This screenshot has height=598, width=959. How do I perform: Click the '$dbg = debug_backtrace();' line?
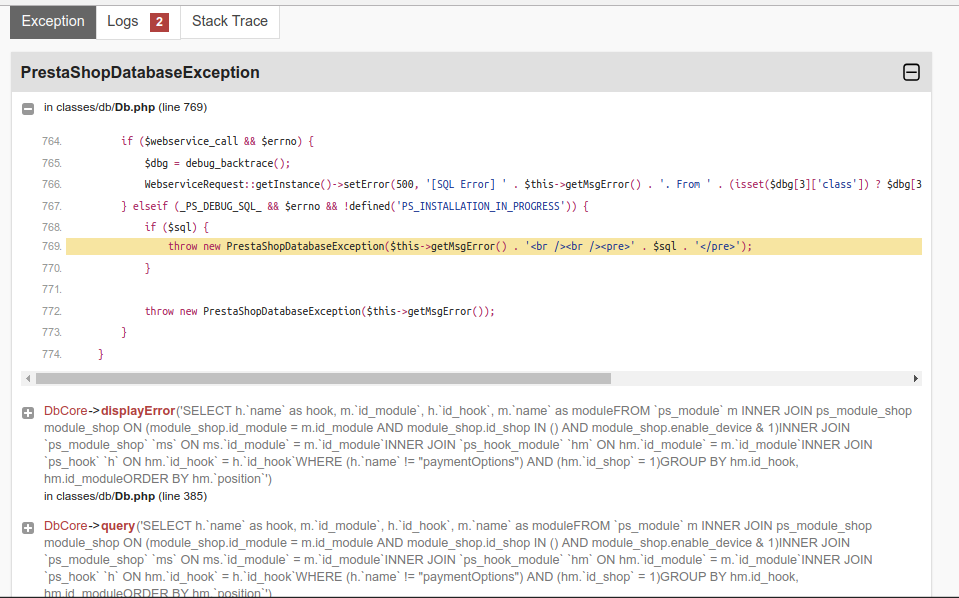[217, 163]
